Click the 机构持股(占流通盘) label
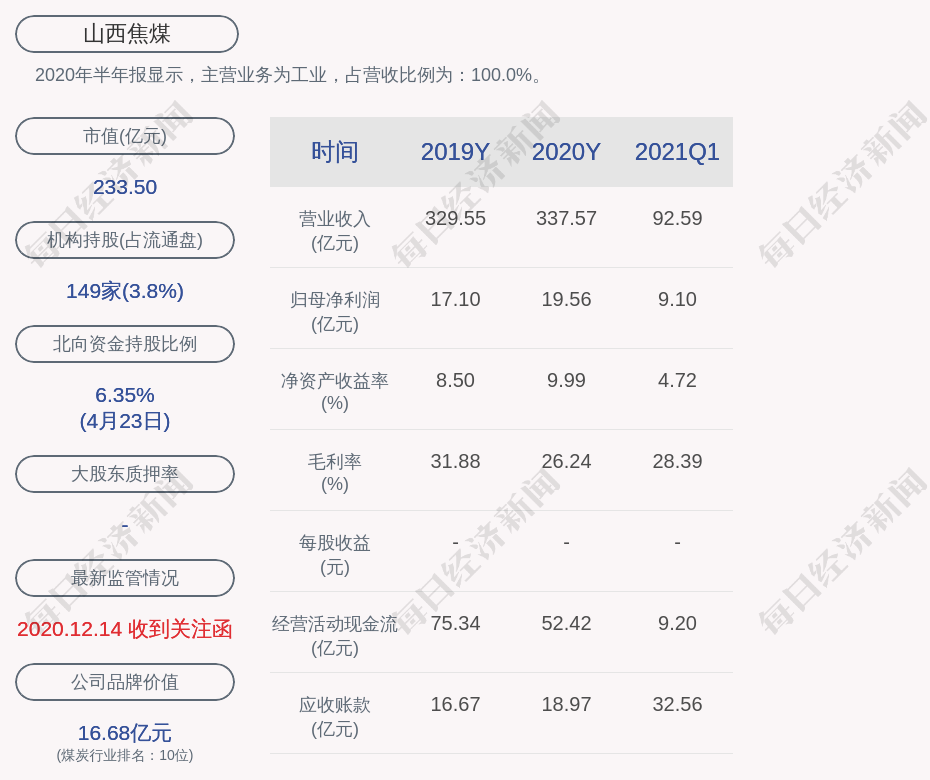The height and width of the screenshot is (780, 930). click(x=125, y=240)
